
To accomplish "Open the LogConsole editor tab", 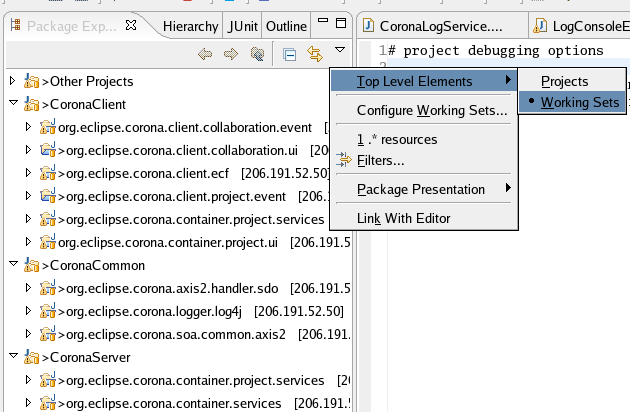I will (580, 27).
